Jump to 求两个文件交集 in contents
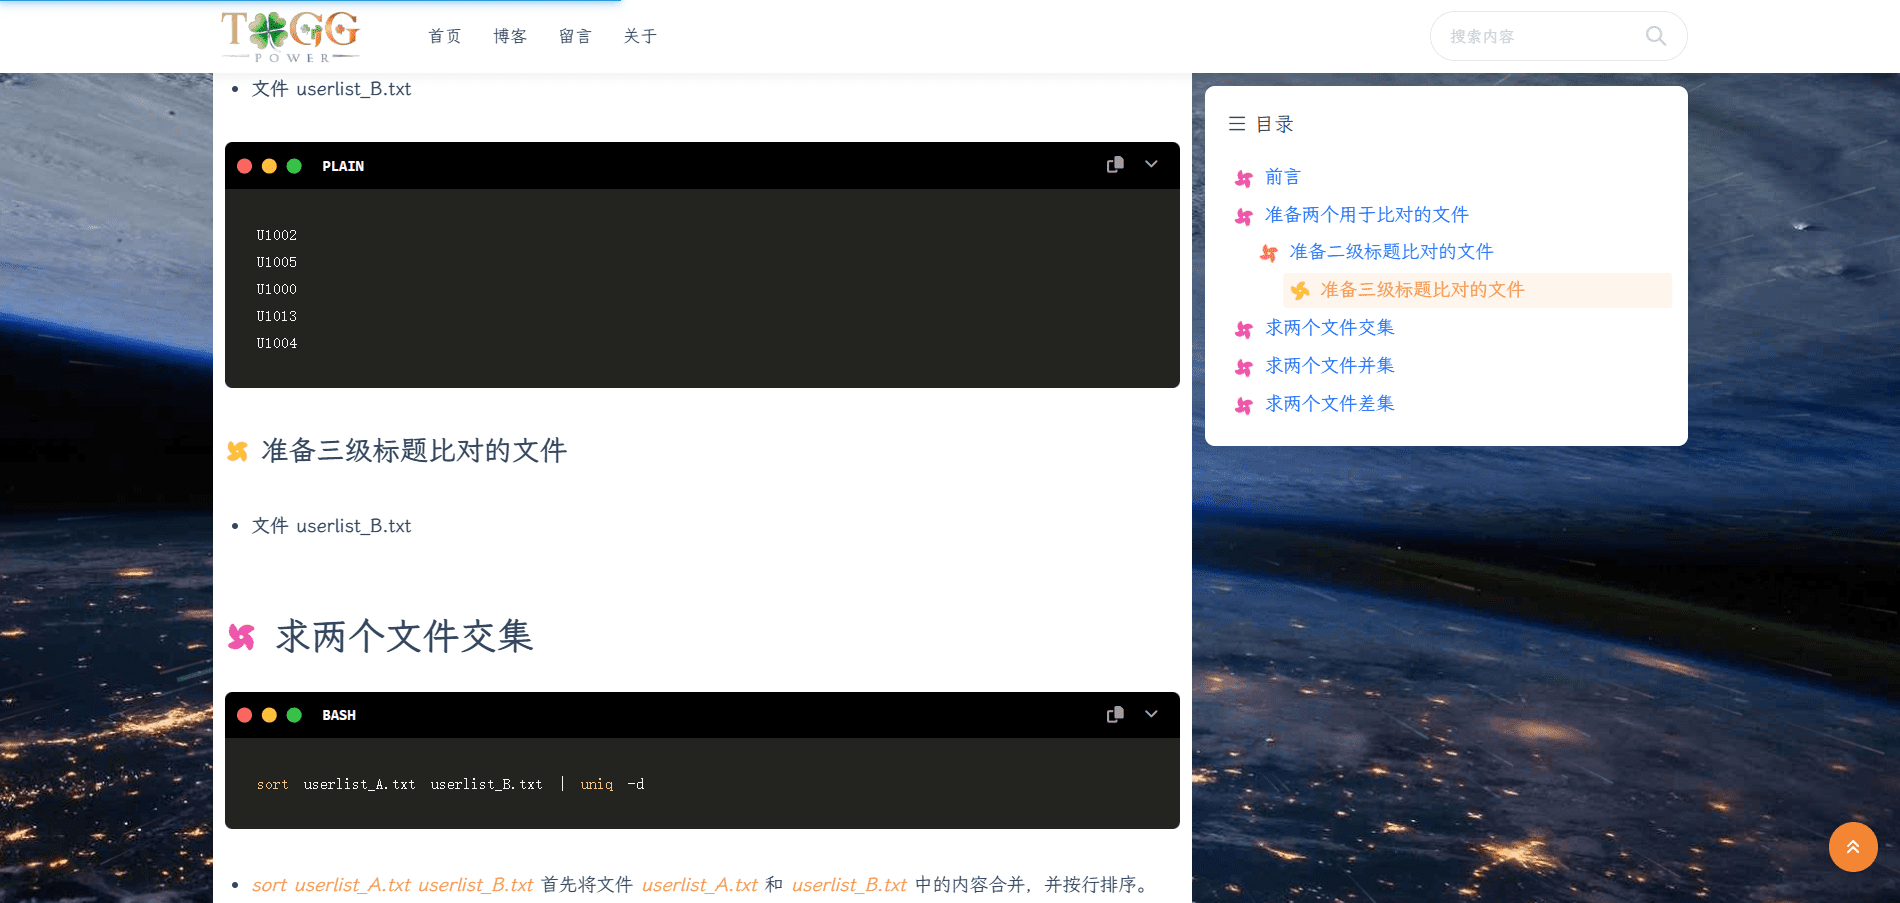The height and width of the screenshot is (903, 1900). [1329, 328]
